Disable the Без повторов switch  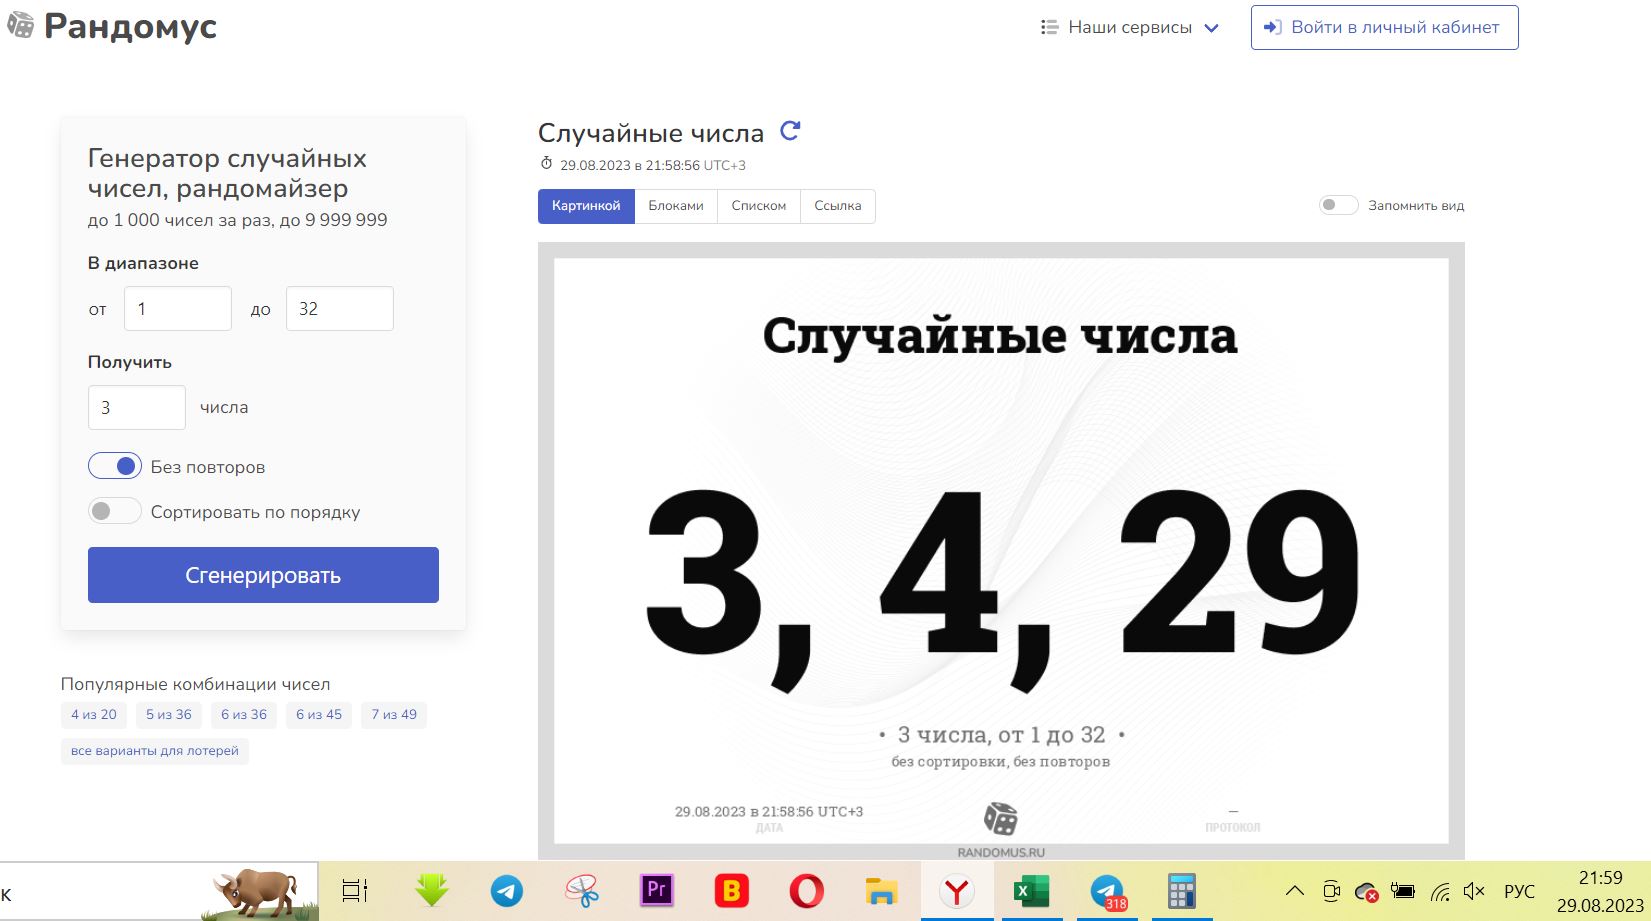115,466
